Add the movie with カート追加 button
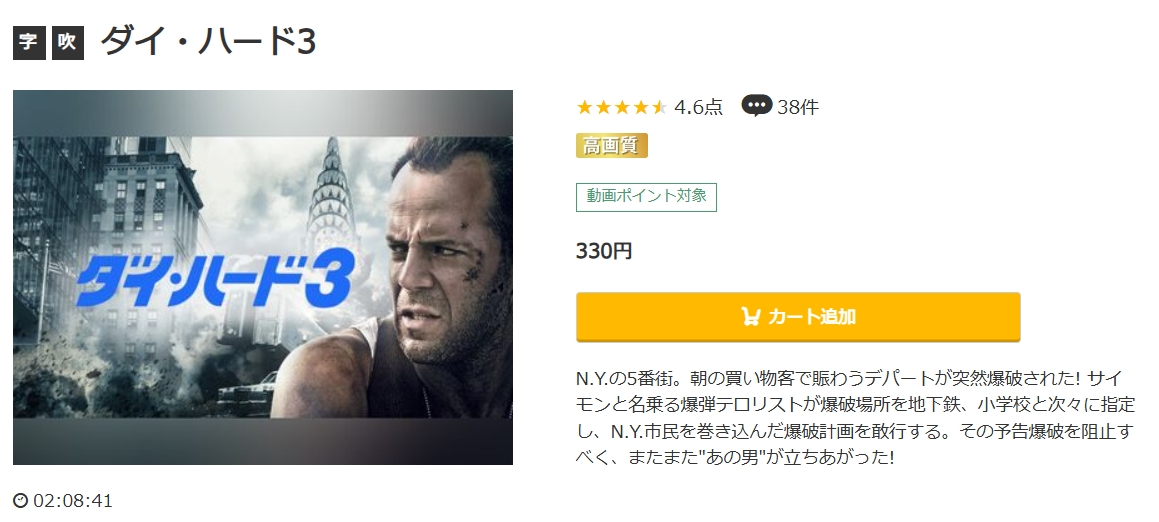The height and width of the screenshot is (522, 1159). tap(798, 316)
